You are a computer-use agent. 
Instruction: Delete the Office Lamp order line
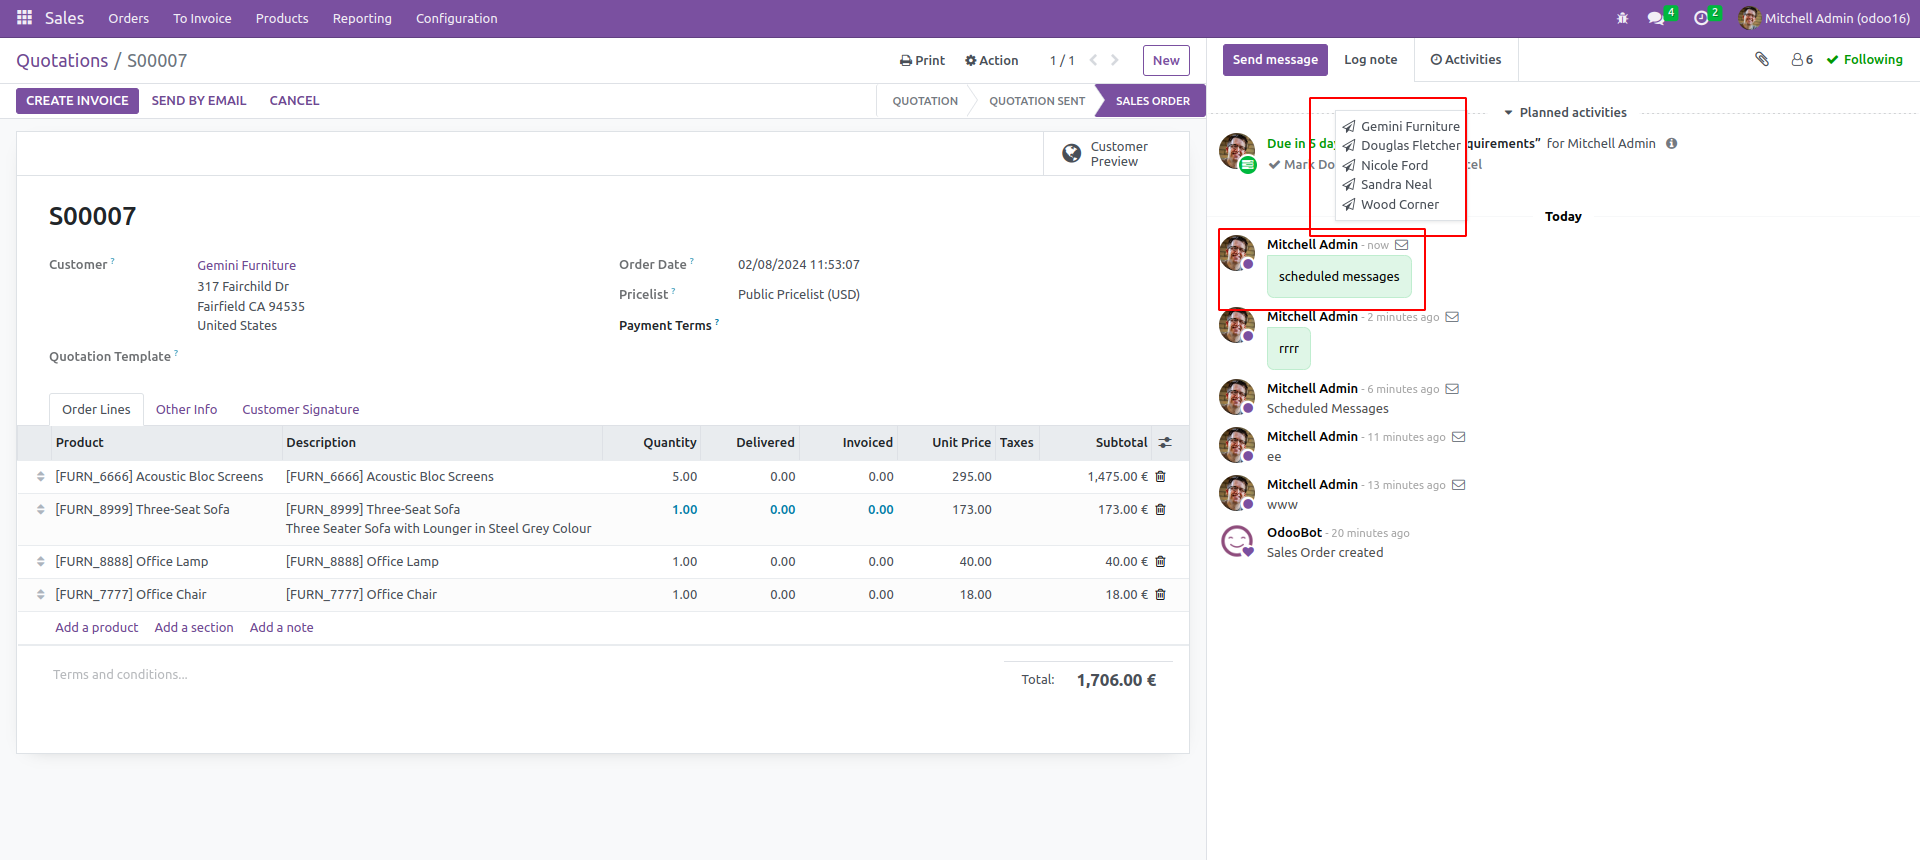coord(1161,562)
